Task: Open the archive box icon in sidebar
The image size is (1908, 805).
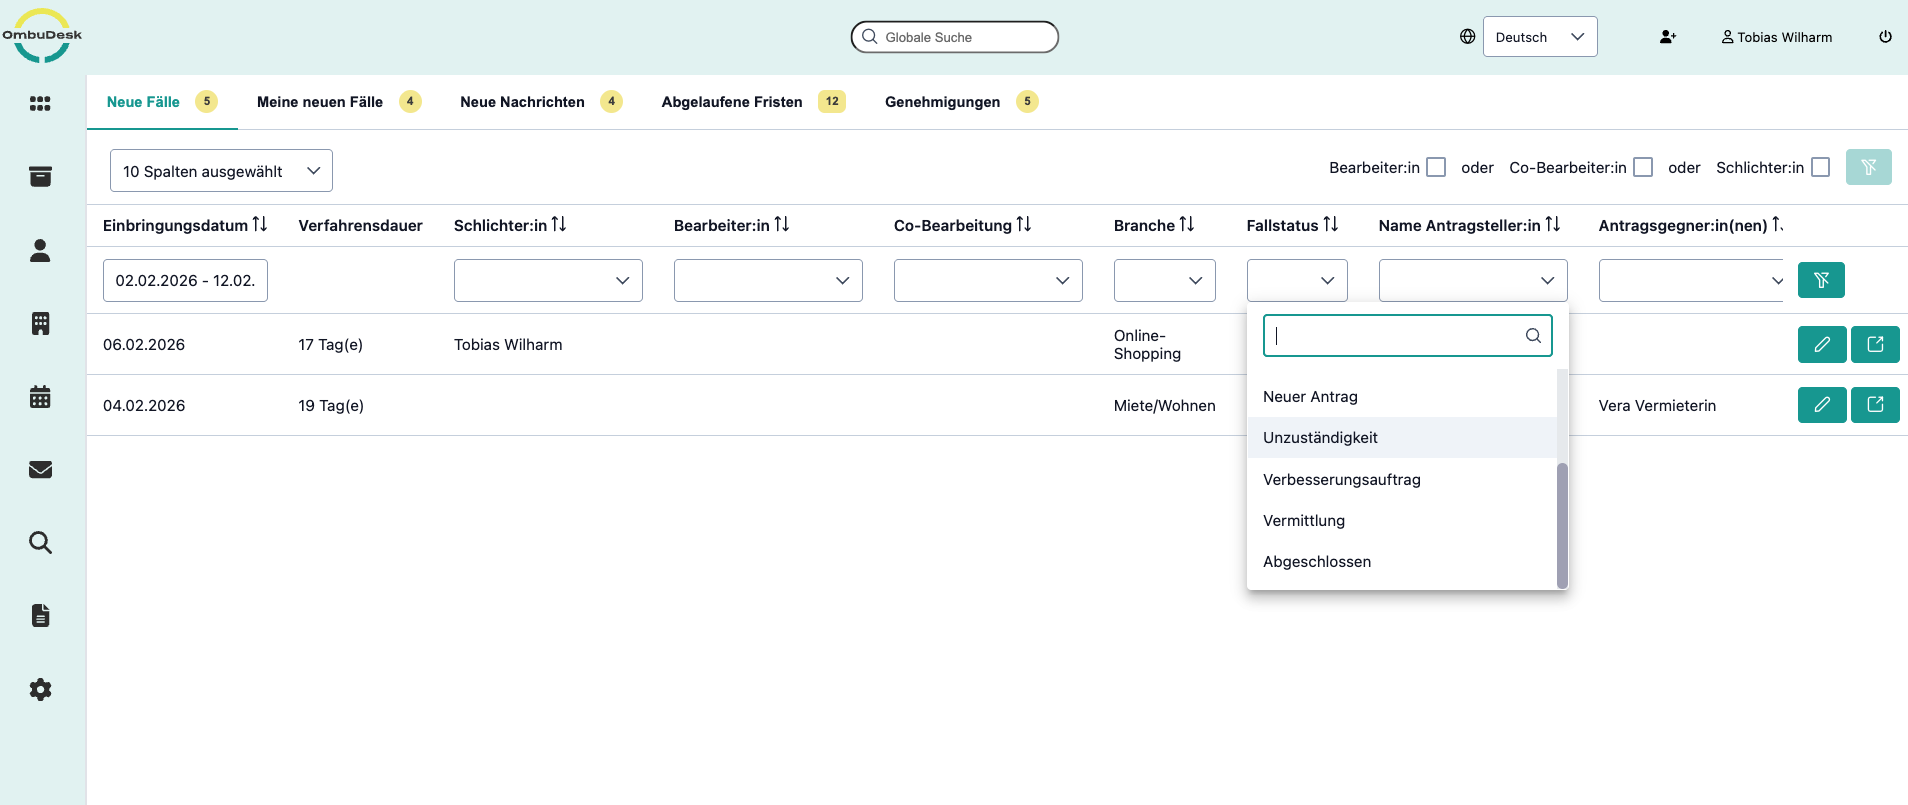Action: [x=40, y=177]
